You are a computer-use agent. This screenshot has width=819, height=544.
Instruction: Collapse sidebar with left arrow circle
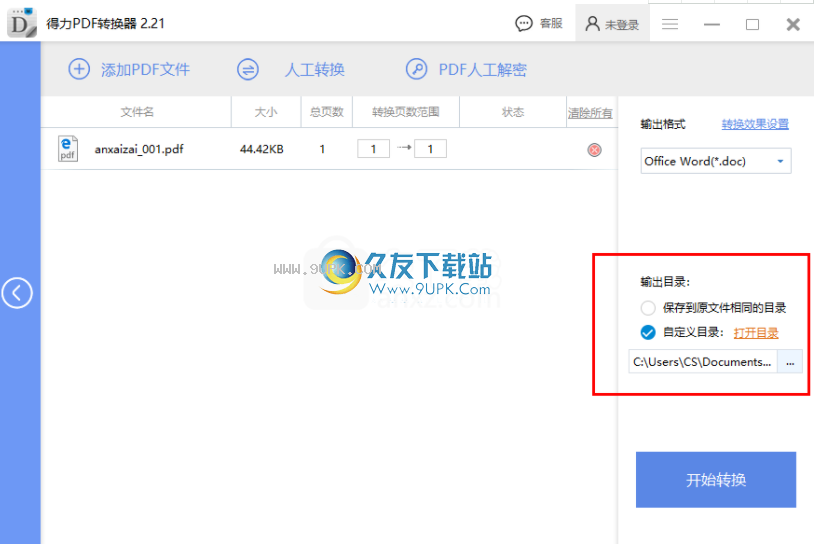(17, 293)
